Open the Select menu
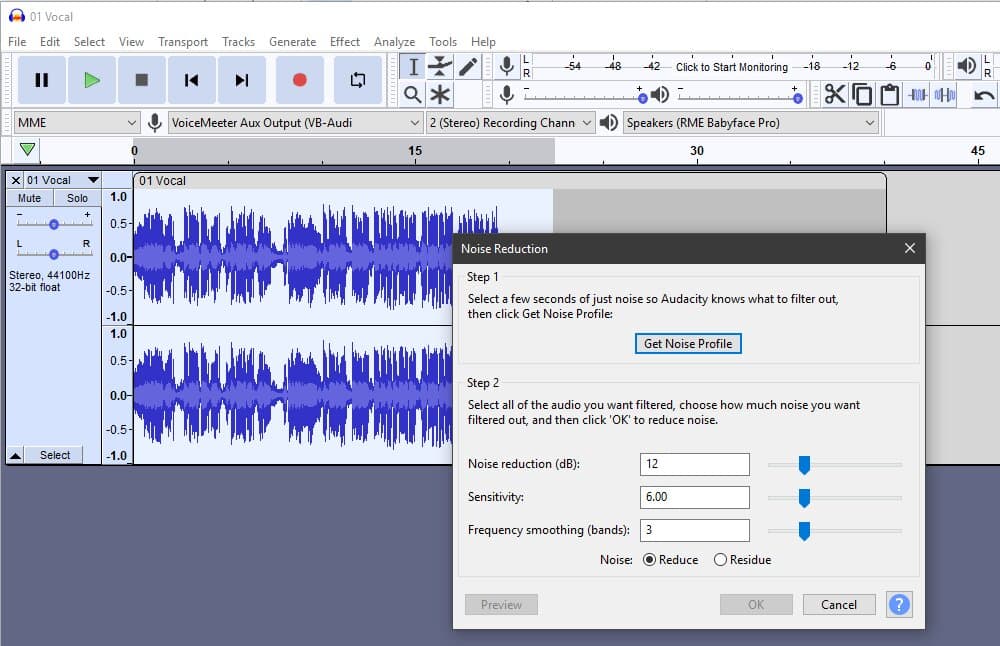 click(x=89, y=41)
